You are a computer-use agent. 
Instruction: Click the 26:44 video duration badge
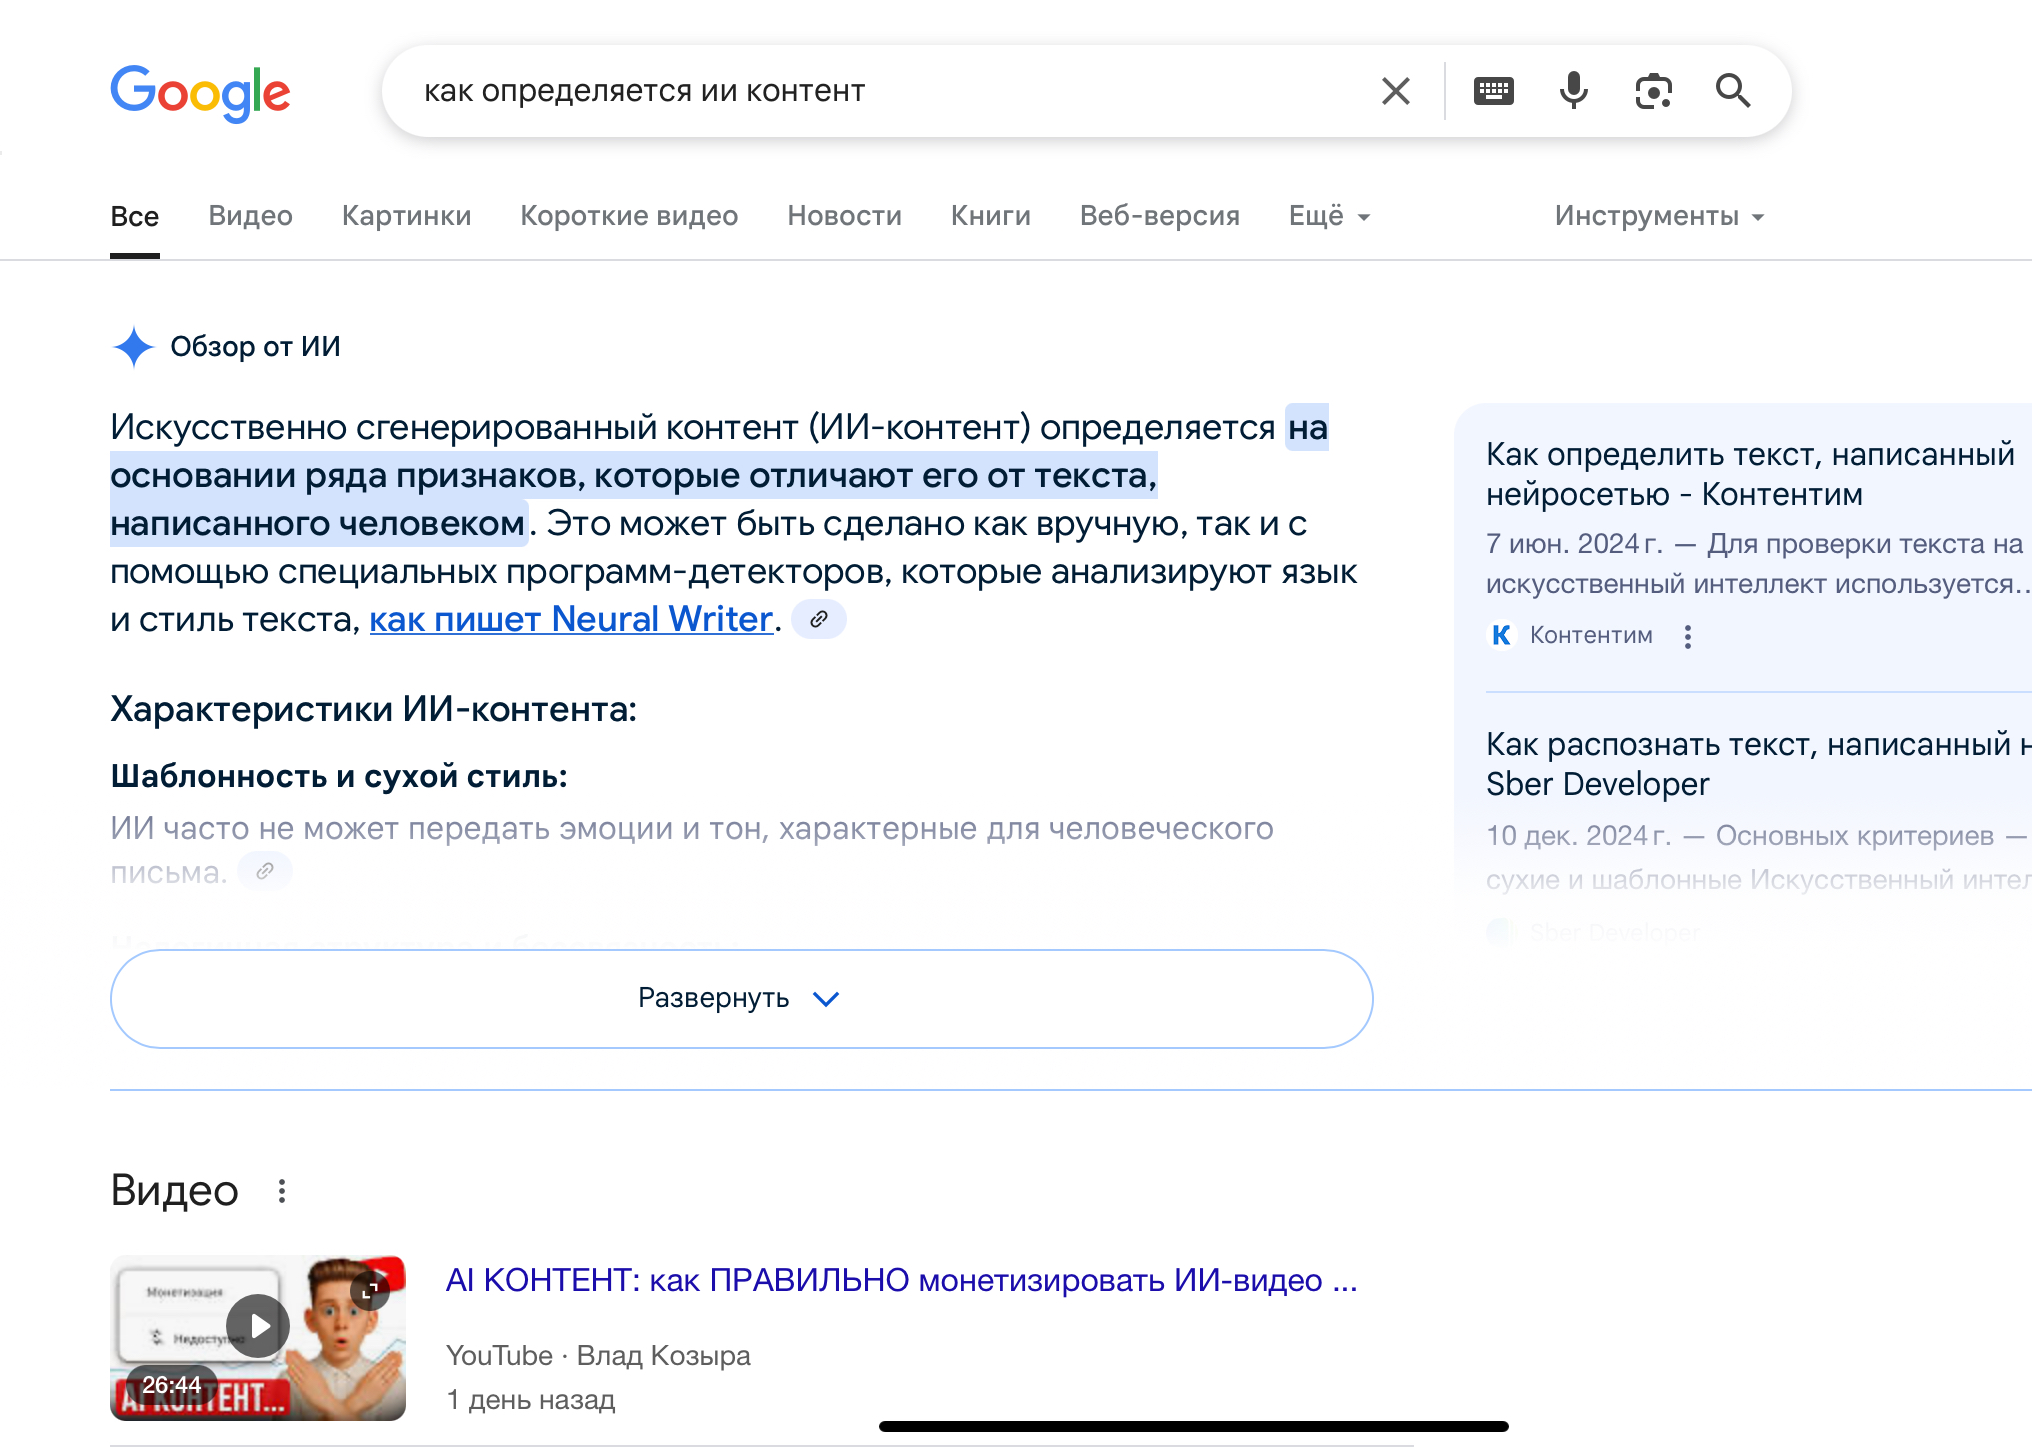coord(171,1384)
